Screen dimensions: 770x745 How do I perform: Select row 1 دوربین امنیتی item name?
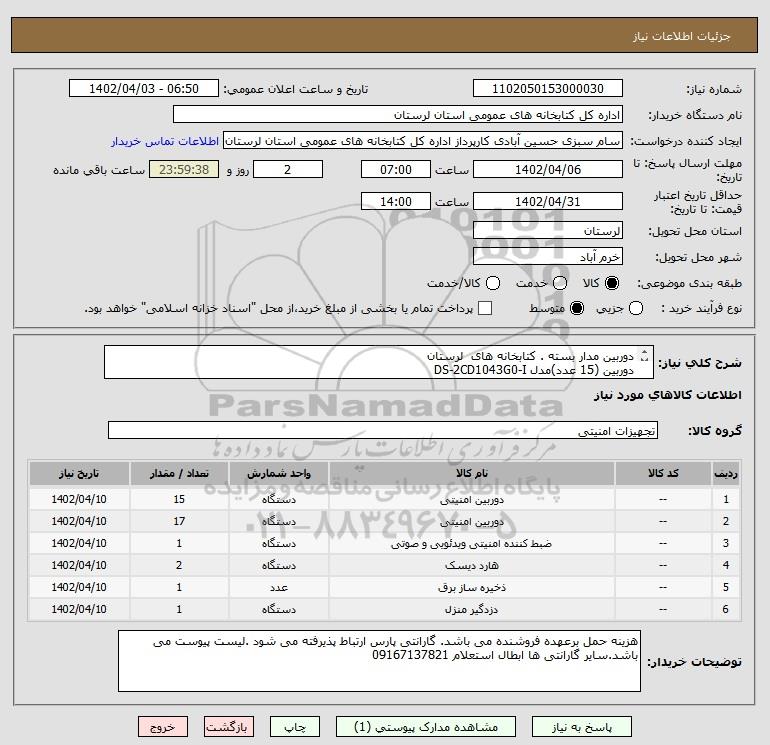coord(471,499)
